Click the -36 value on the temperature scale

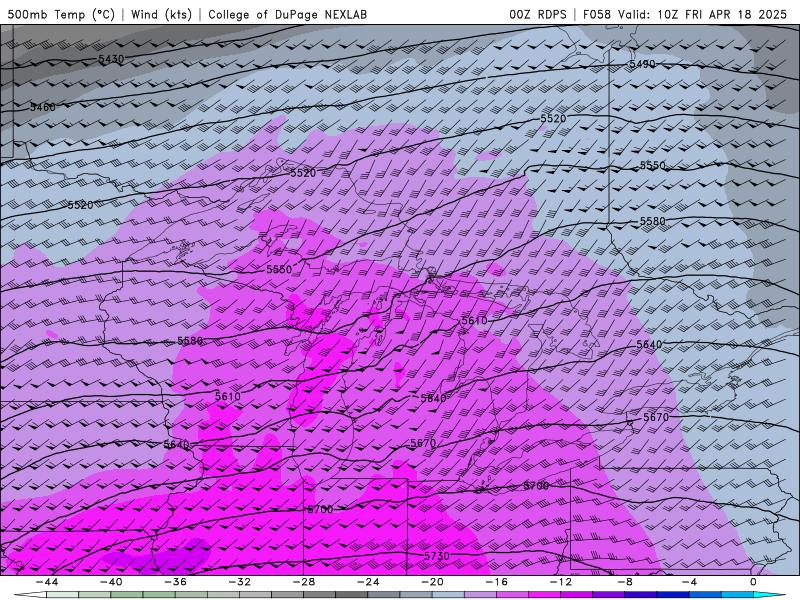[x=176, y=582]
